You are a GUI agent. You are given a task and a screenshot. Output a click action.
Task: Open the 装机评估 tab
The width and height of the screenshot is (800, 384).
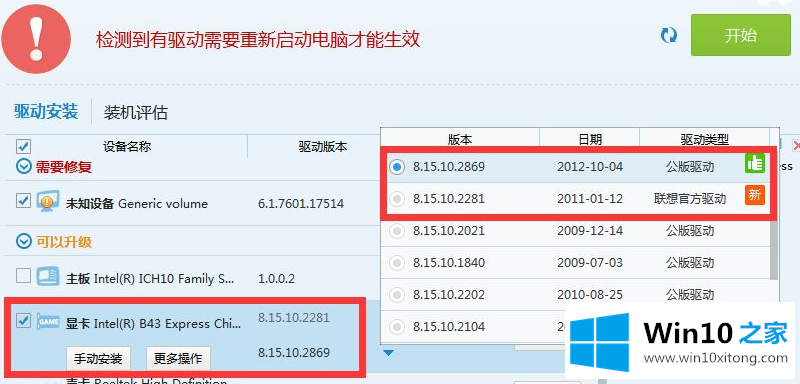pyautogui.click(x=136, y=113)
